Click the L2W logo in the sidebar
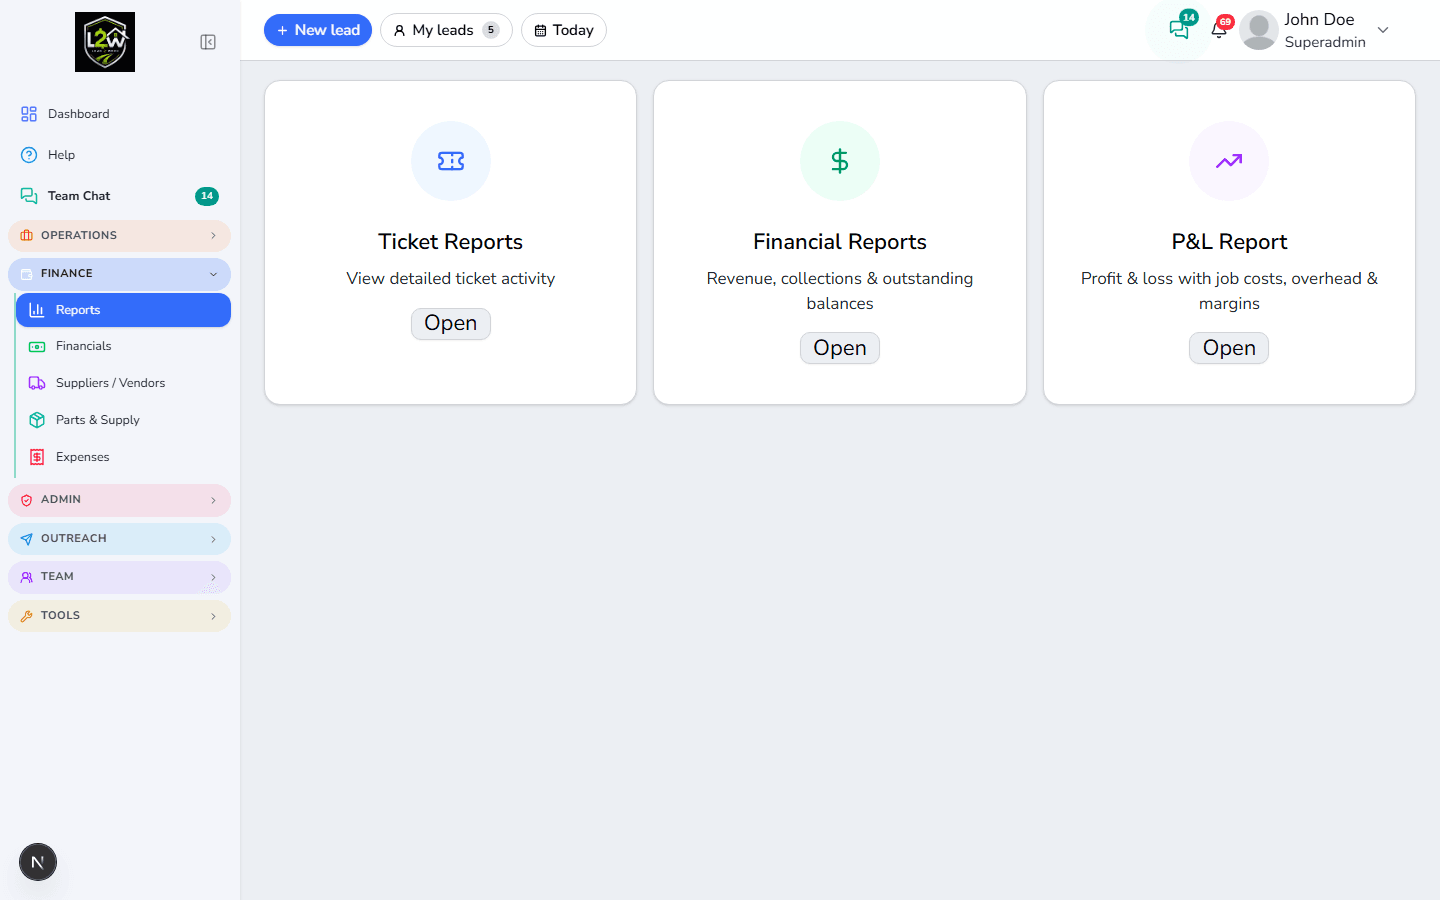The width and height of the screenshot is (1440, 900). [x=105, y=42]
